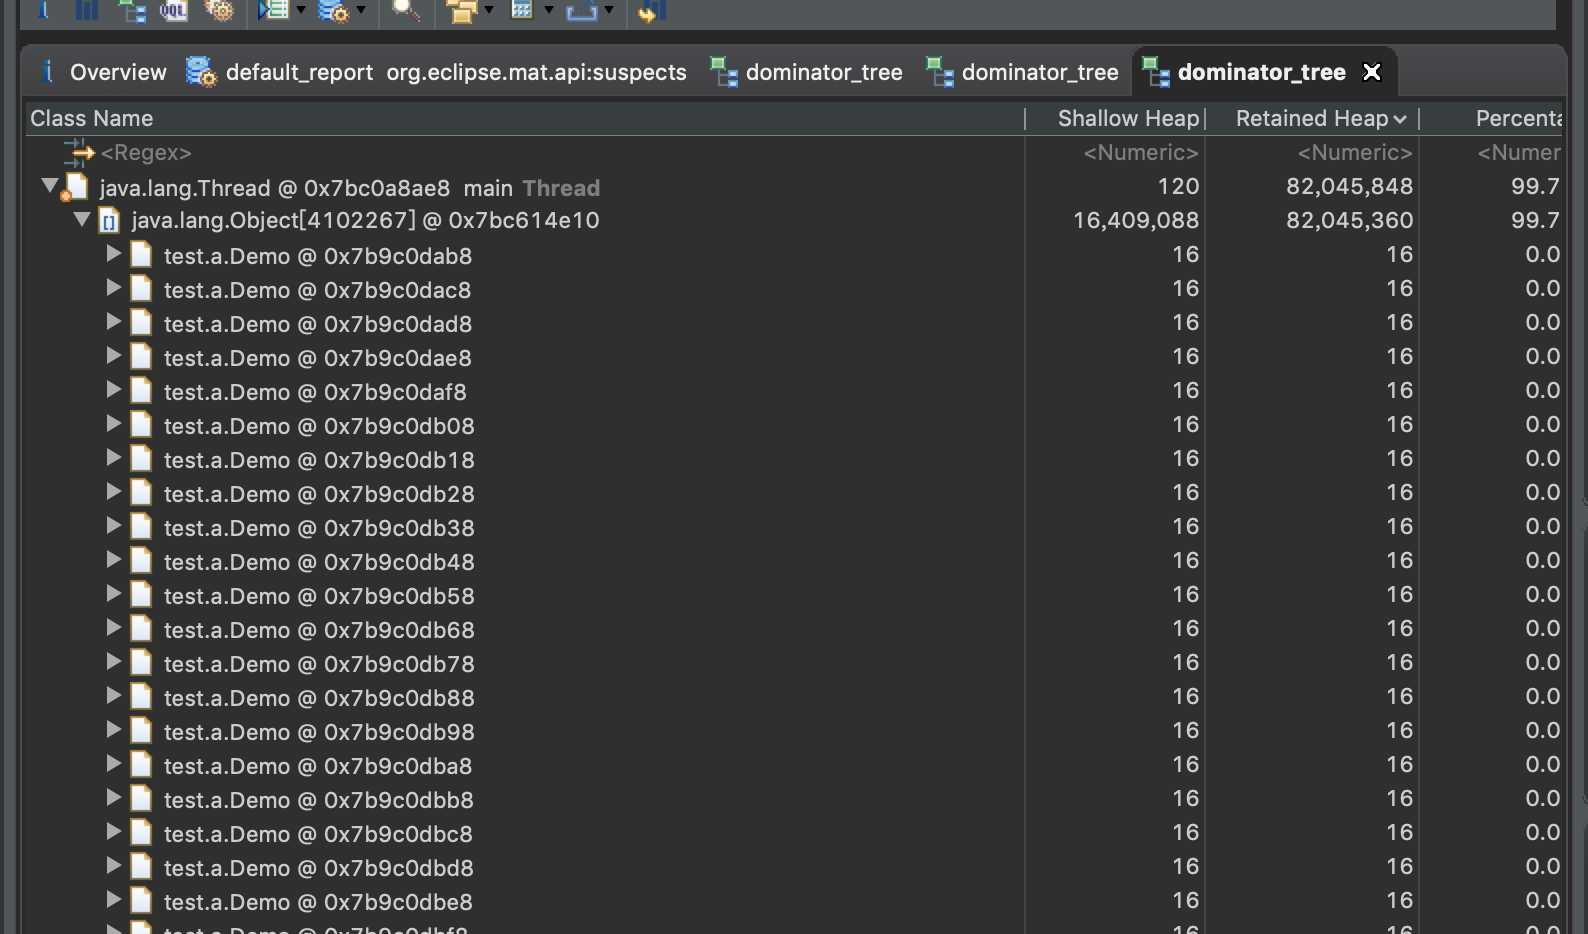Image resolution: width=1588 pixels, height=934 pixels.
Task: Click the group-by folders toolbar icon
Action: (462, 10)
